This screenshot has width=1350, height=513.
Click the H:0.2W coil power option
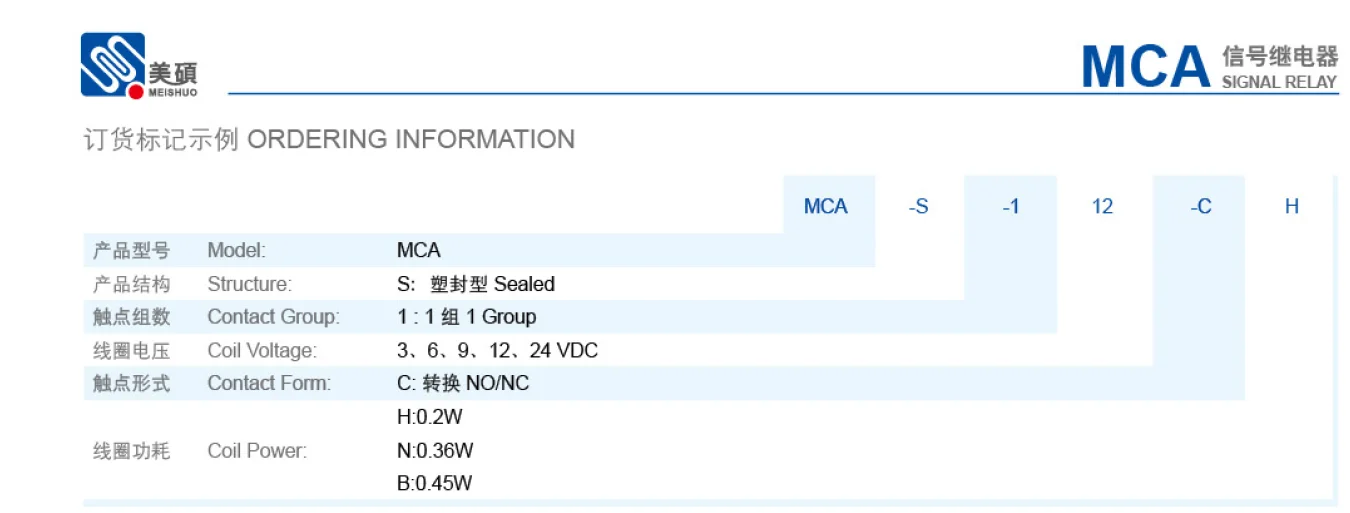point(430,417)
